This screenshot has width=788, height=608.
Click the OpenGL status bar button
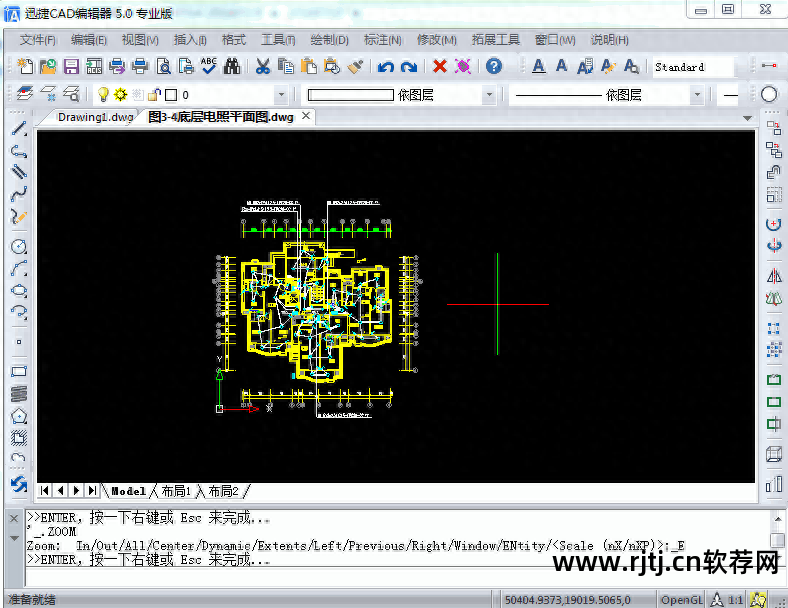[x=681, y=599]
